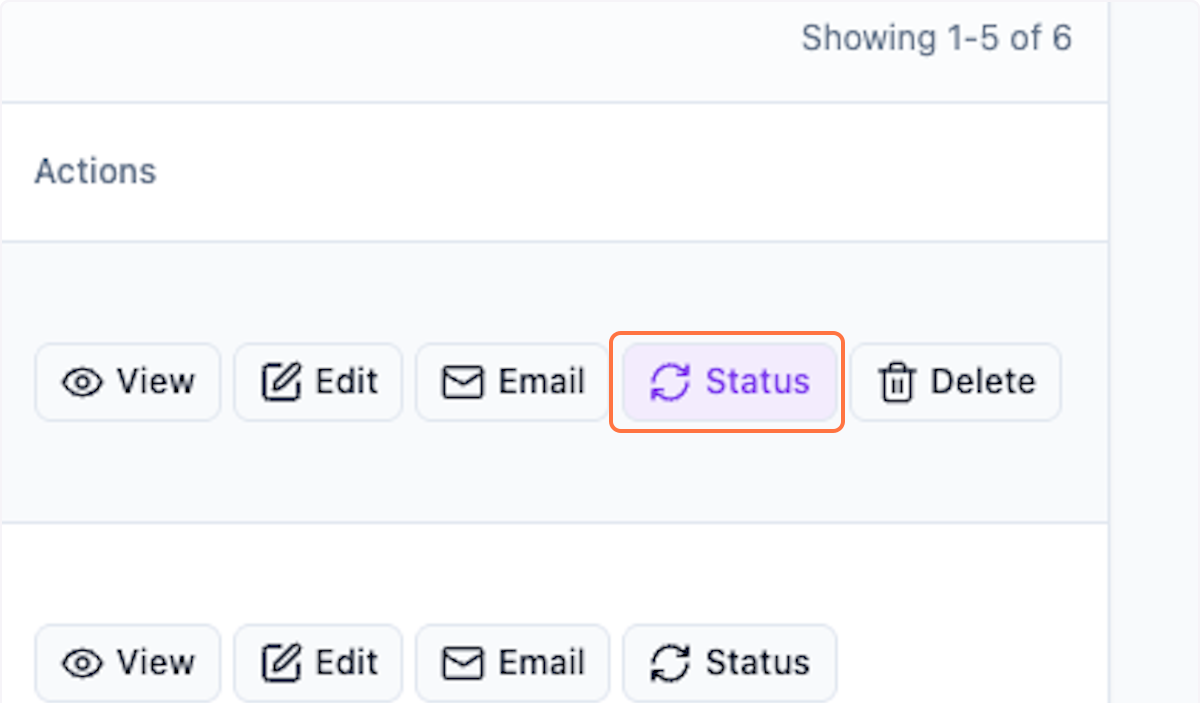Click the eye icon on the first View button
1200x703 pixels.
pyautogui.click(x=82, y=382)
